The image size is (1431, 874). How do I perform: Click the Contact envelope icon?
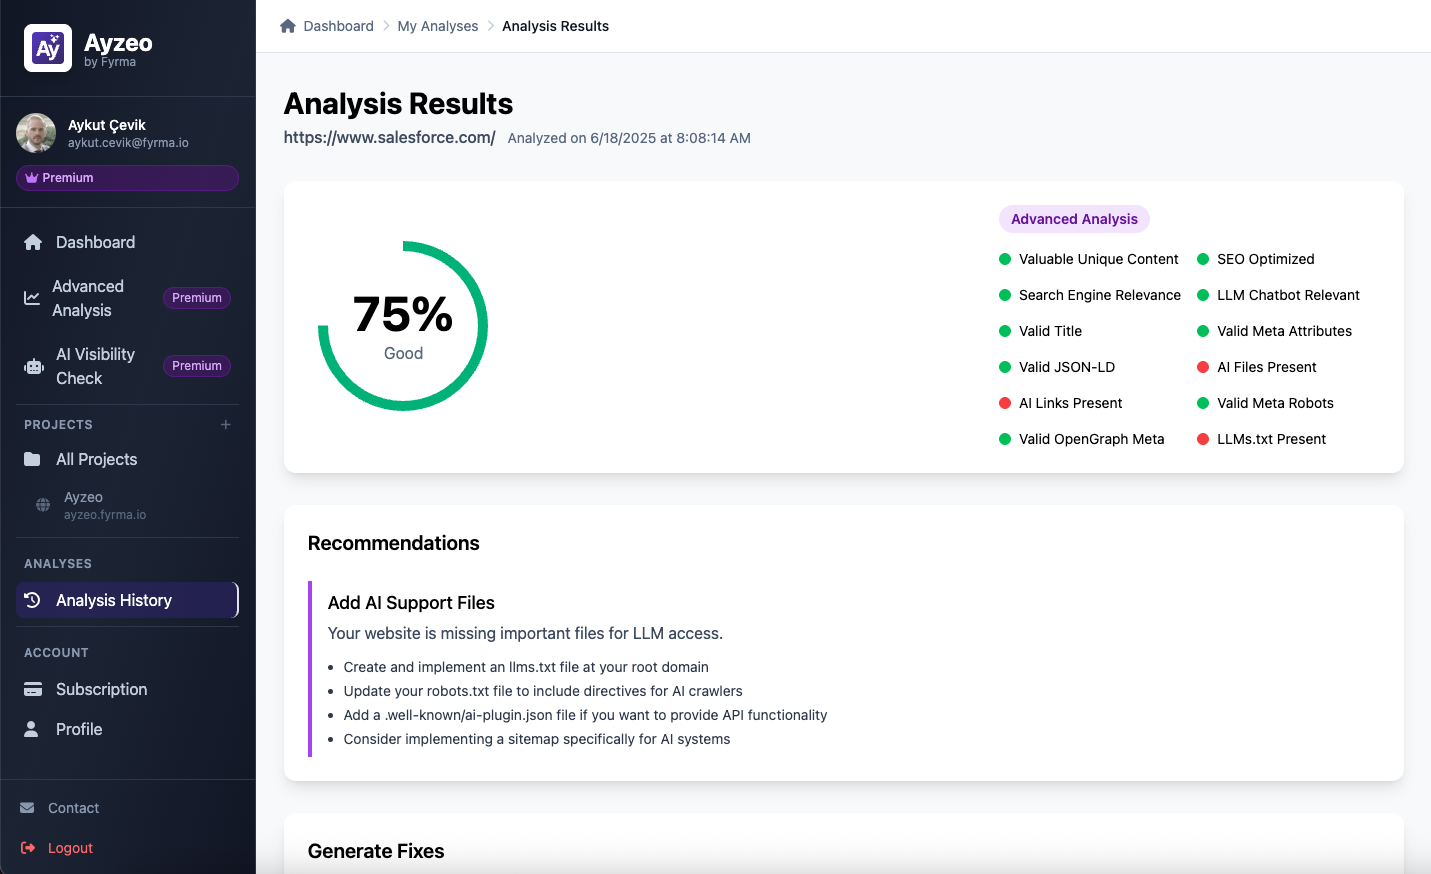click(x=27, y=808)
